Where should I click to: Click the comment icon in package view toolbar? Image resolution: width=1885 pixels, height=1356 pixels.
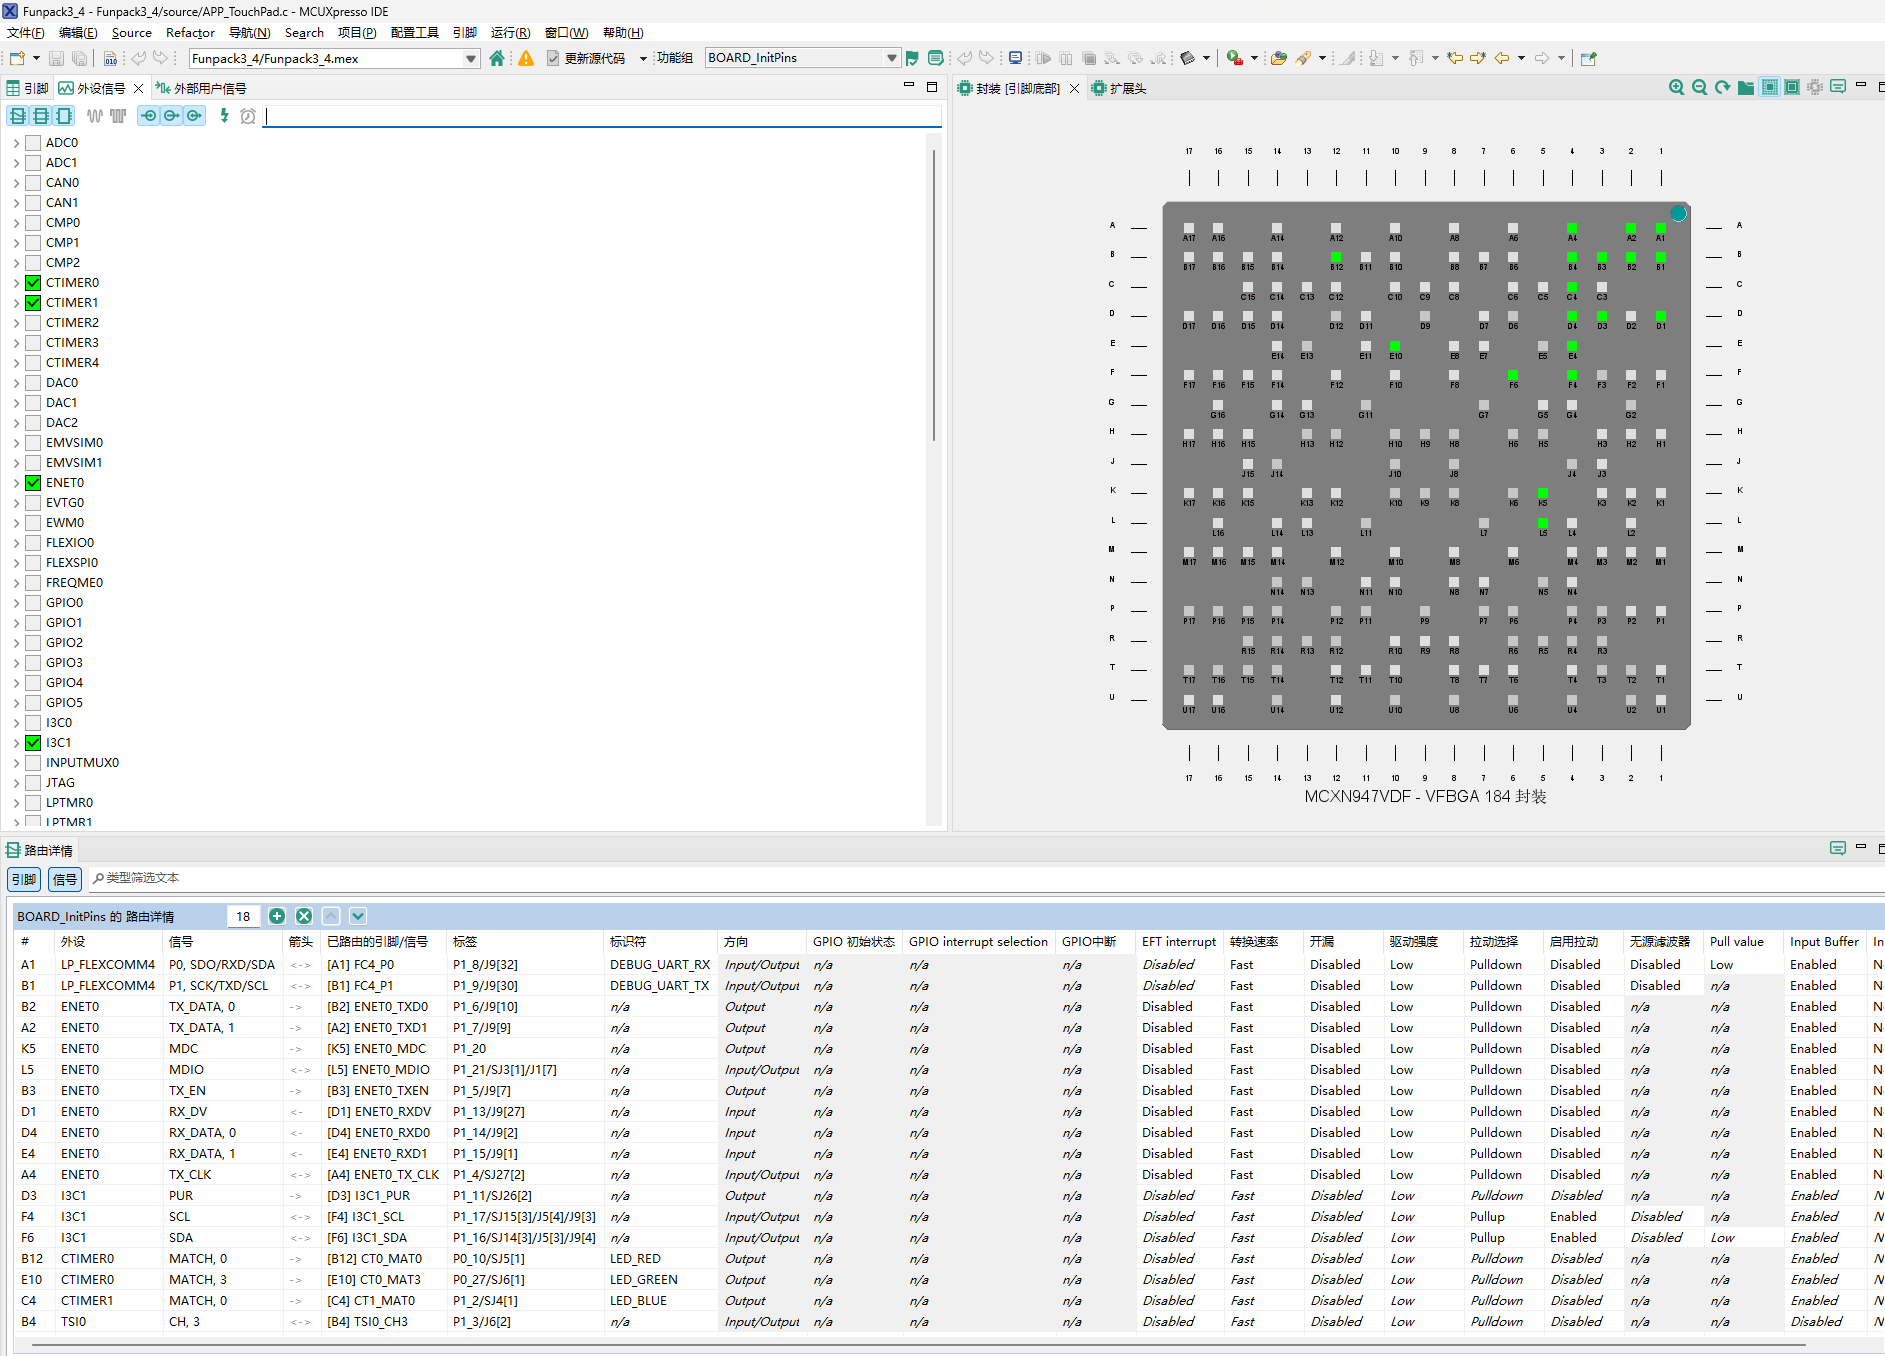pyautogui.click(x=1838, y=87)
